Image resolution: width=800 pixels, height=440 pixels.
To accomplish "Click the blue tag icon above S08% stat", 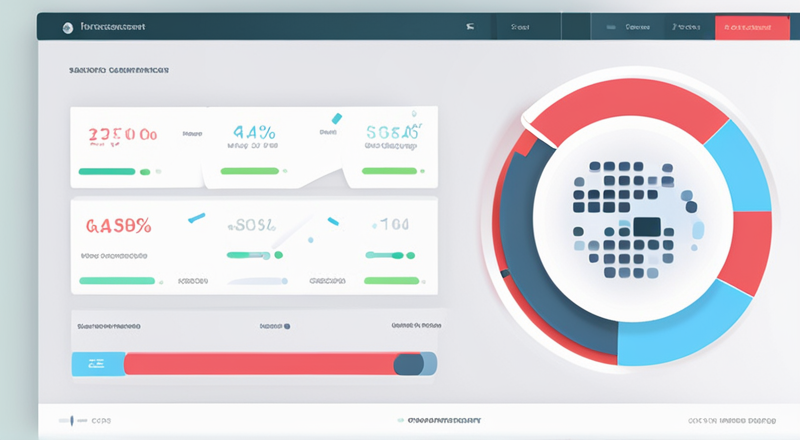I will (336, 119).
